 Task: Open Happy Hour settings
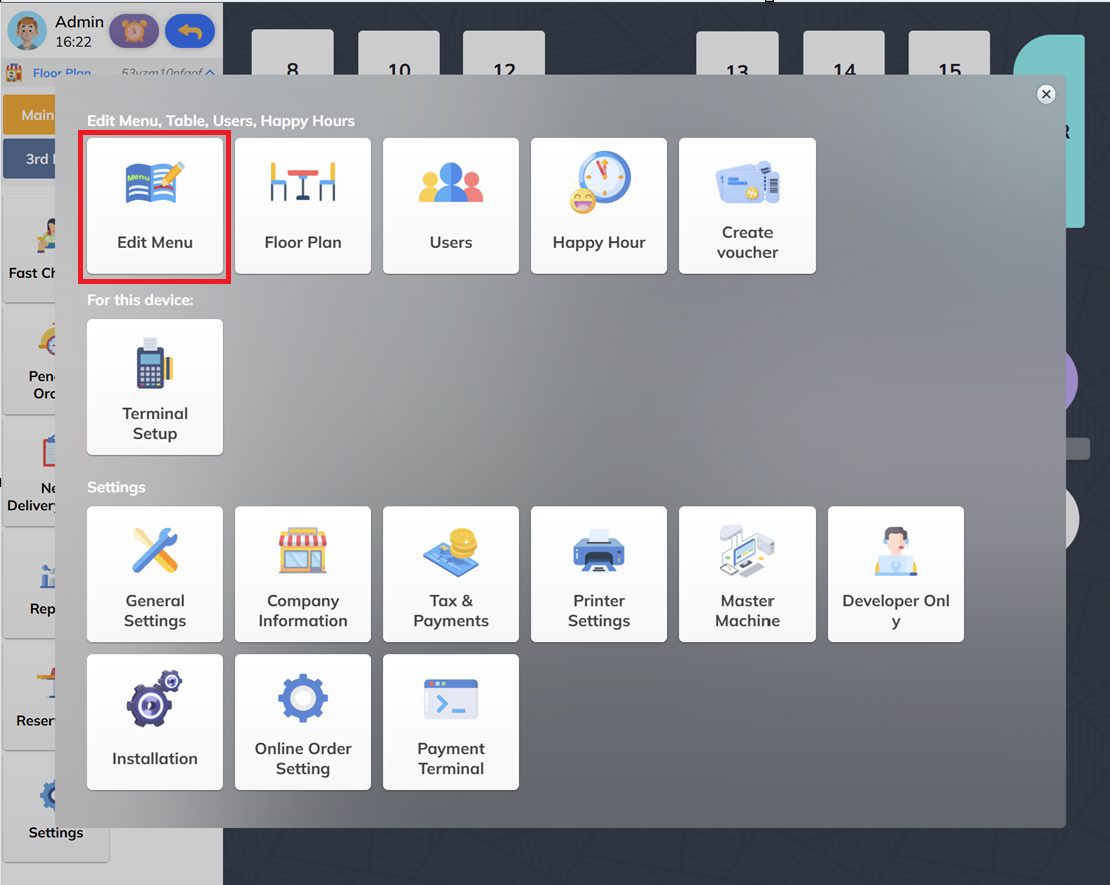(598, 206)
